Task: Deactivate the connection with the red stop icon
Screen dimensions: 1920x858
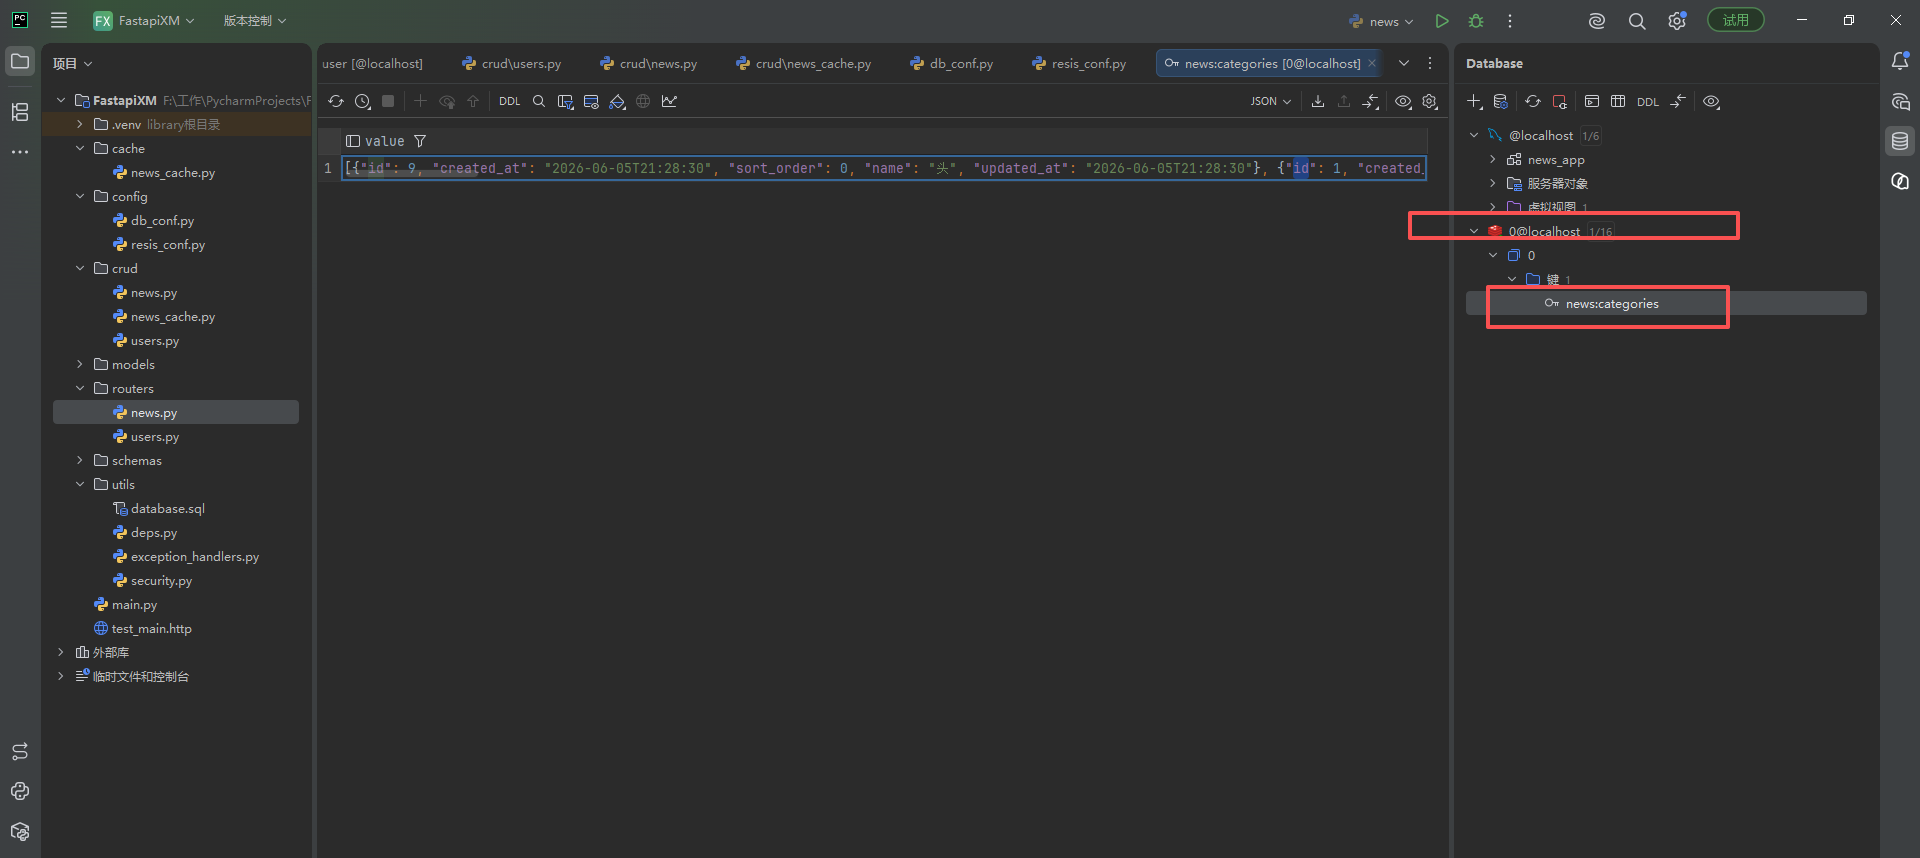Action: coord(1559,101)
